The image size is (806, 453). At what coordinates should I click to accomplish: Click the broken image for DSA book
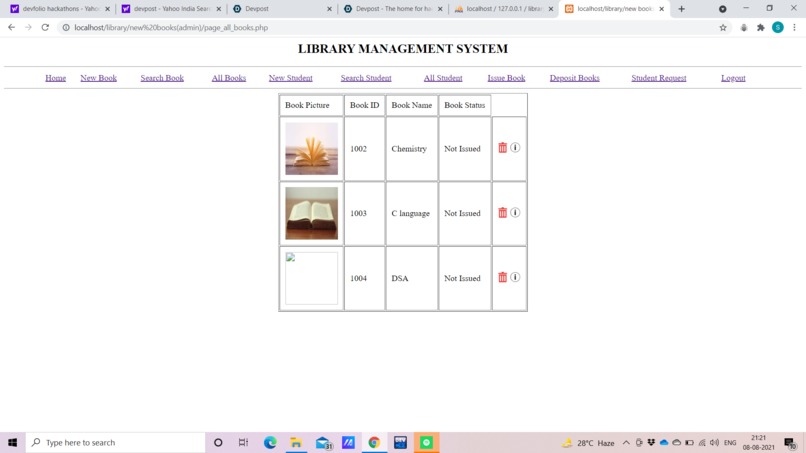312,278
